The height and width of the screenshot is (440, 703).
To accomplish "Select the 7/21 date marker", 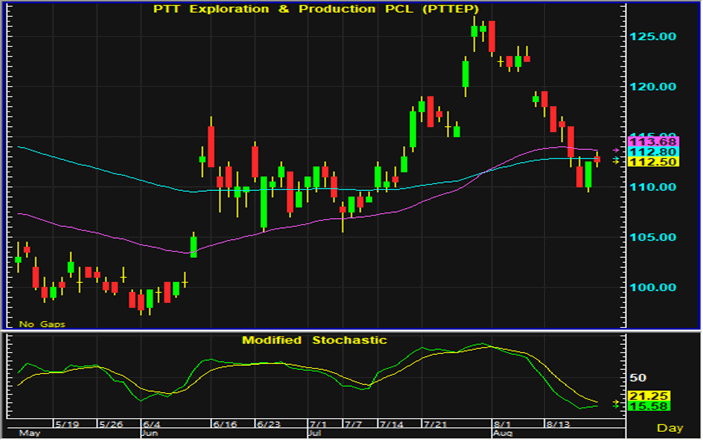I will [435, 424].
